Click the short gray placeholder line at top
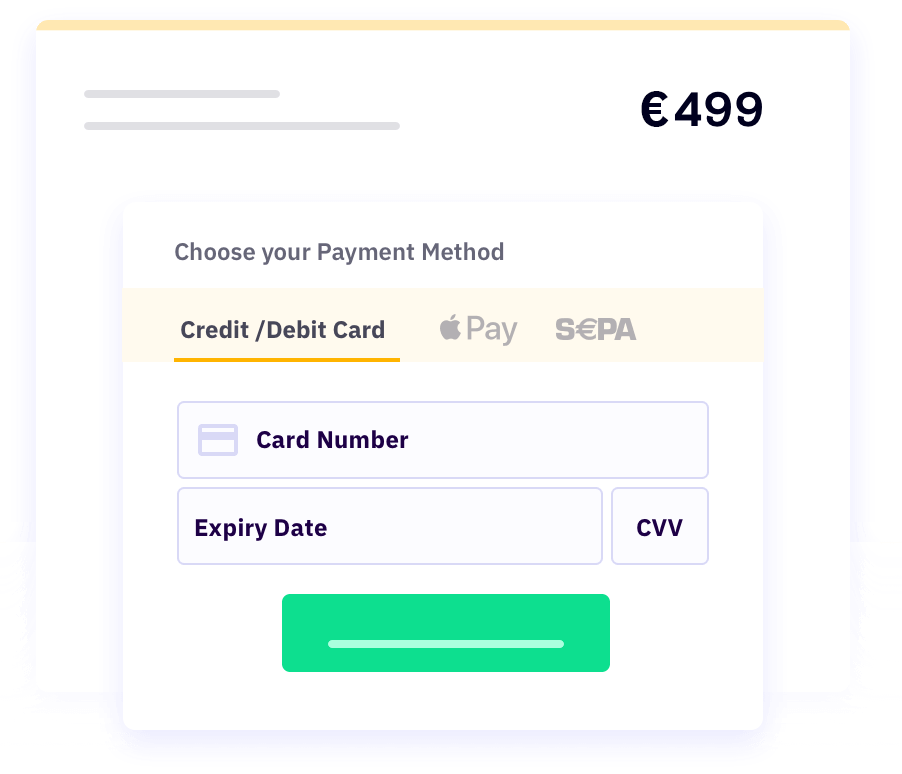 (x=182, y=94)
